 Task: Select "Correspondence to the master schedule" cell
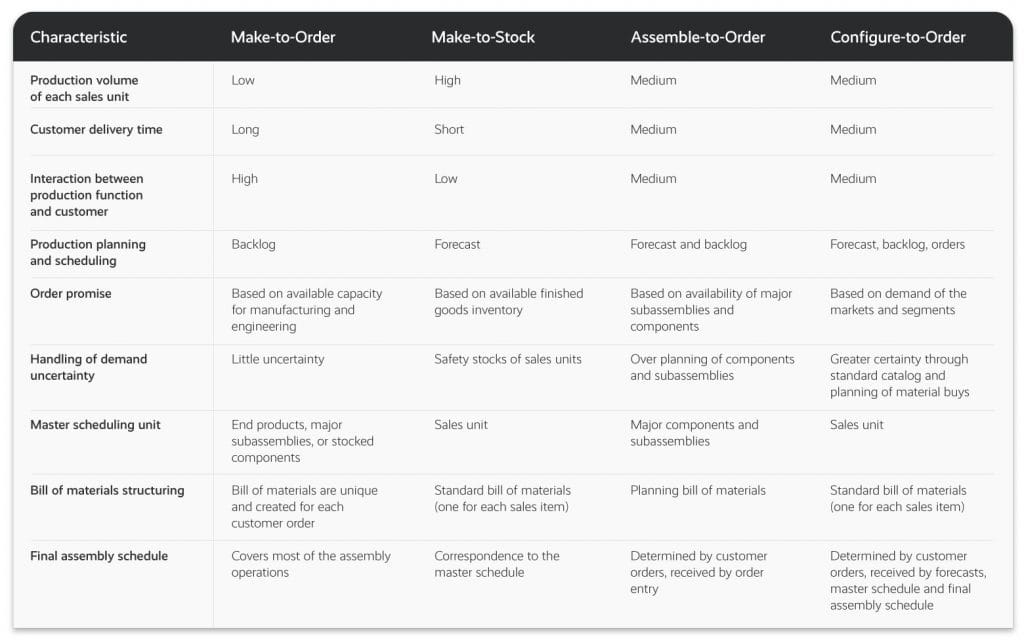(x=496, y=564)
